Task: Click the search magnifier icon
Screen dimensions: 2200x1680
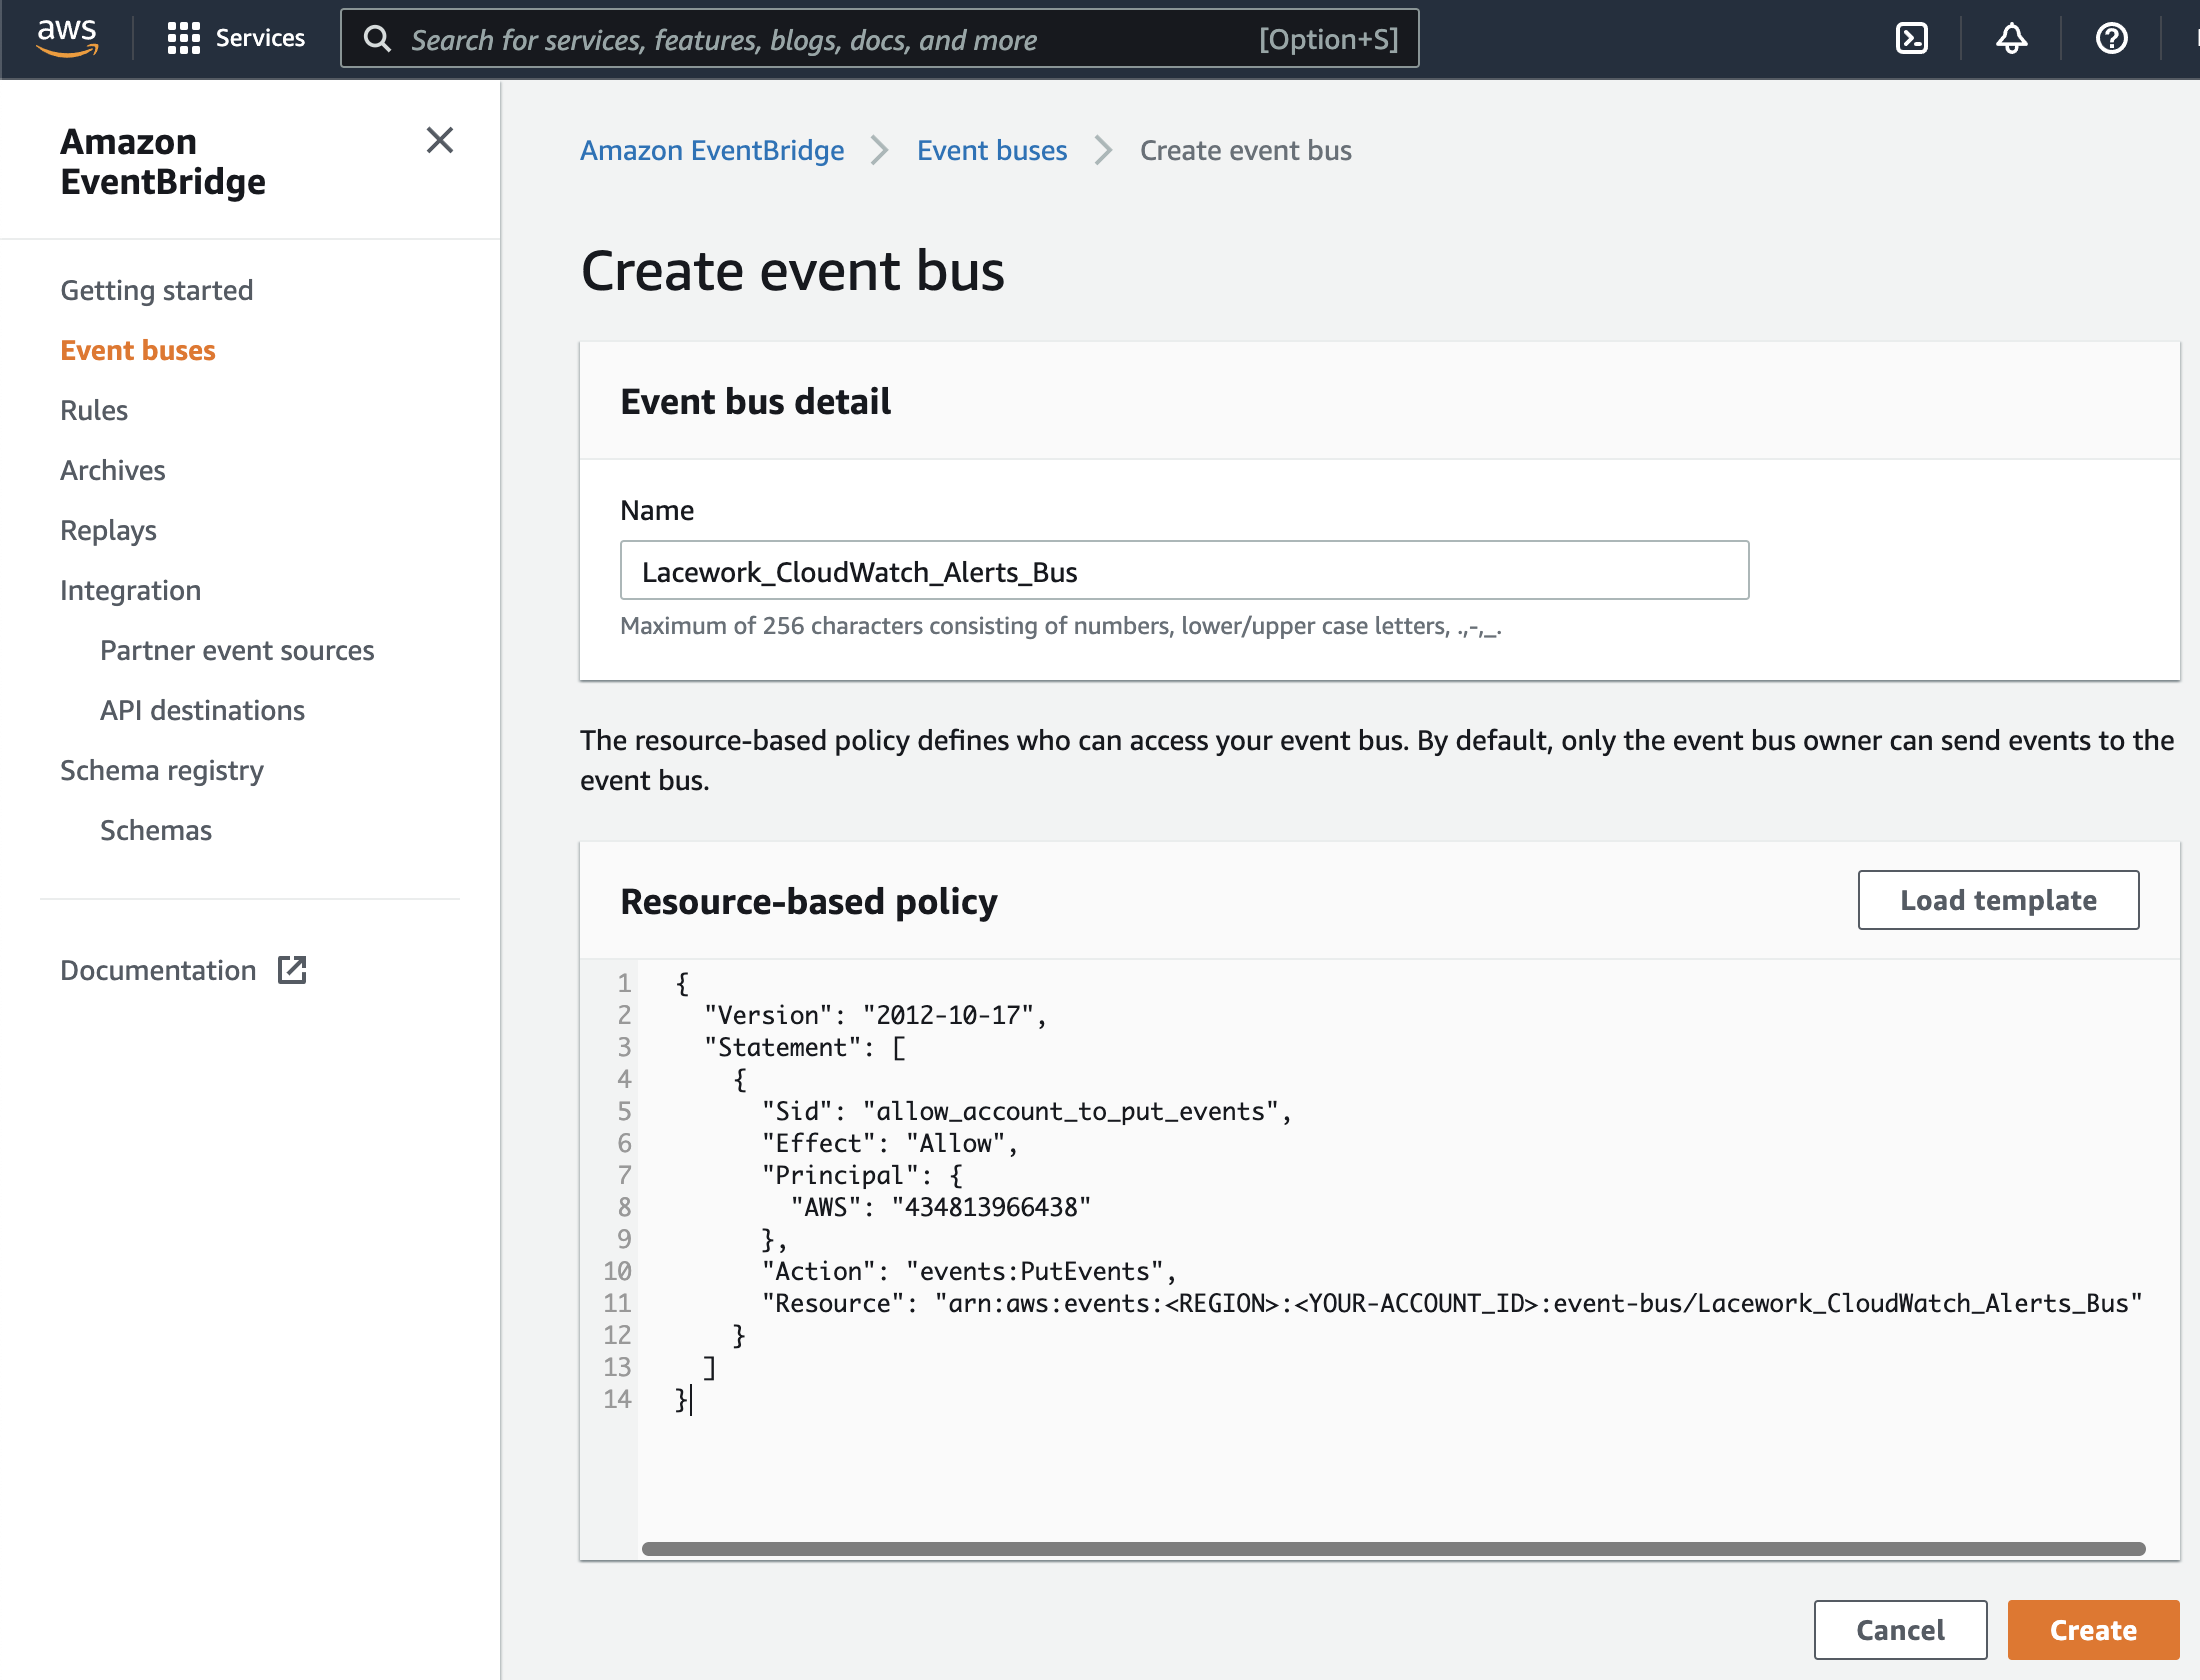Action: coord(377,38)
